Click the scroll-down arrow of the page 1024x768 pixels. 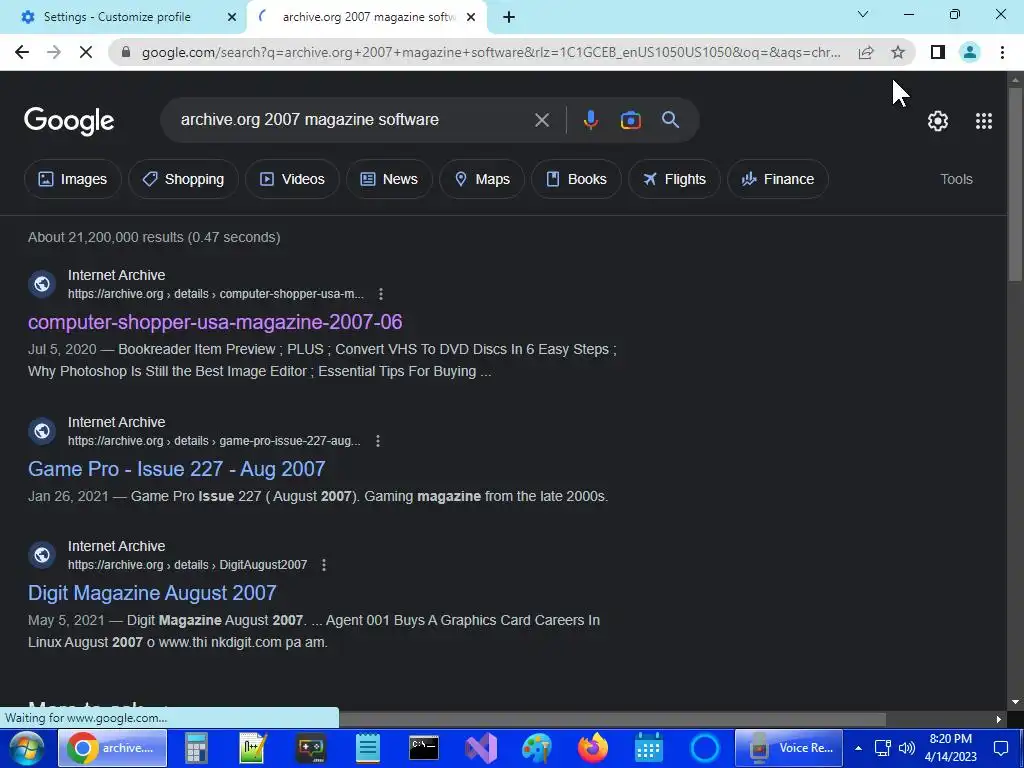click(1015, 703)
